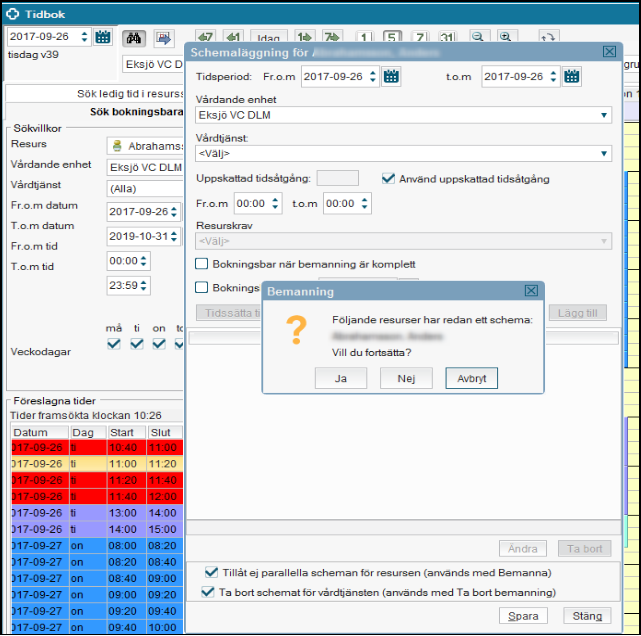The image size is (641, 636).
Task: Enable Bokningsbar när bemanning är komplett
Action: point(201,264)
